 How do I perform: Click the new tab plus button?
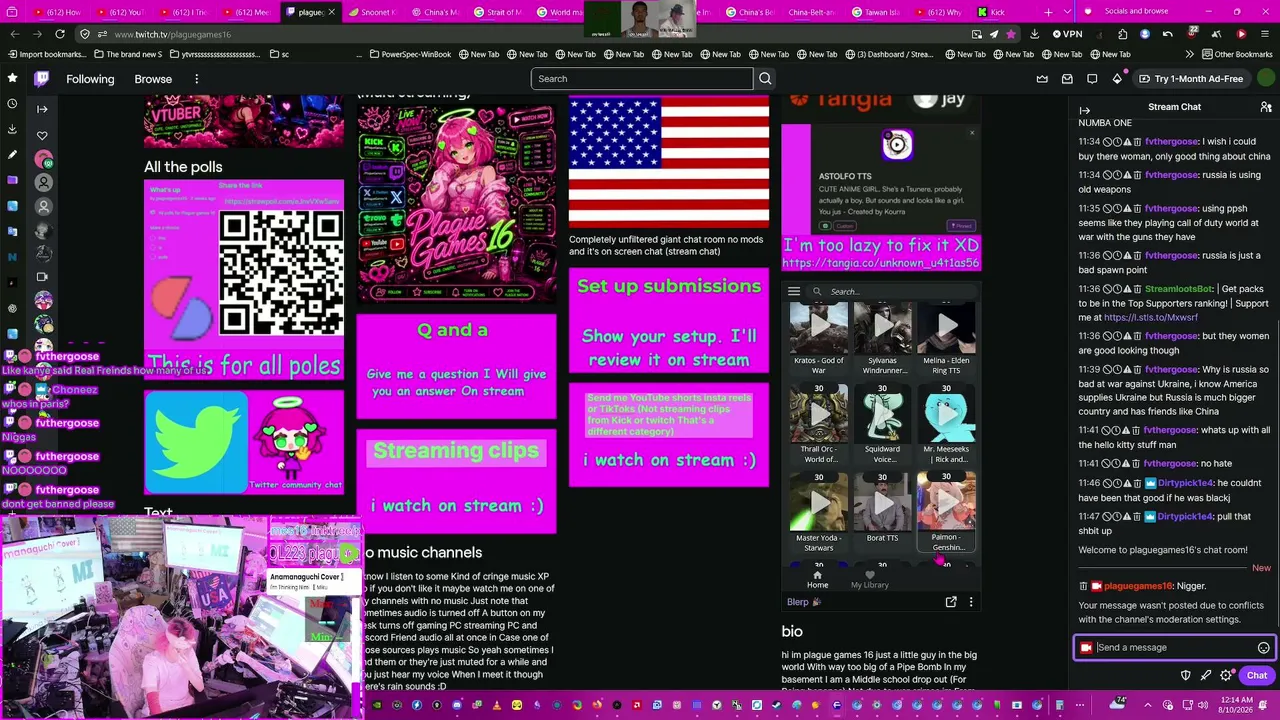coord(1048,12)
